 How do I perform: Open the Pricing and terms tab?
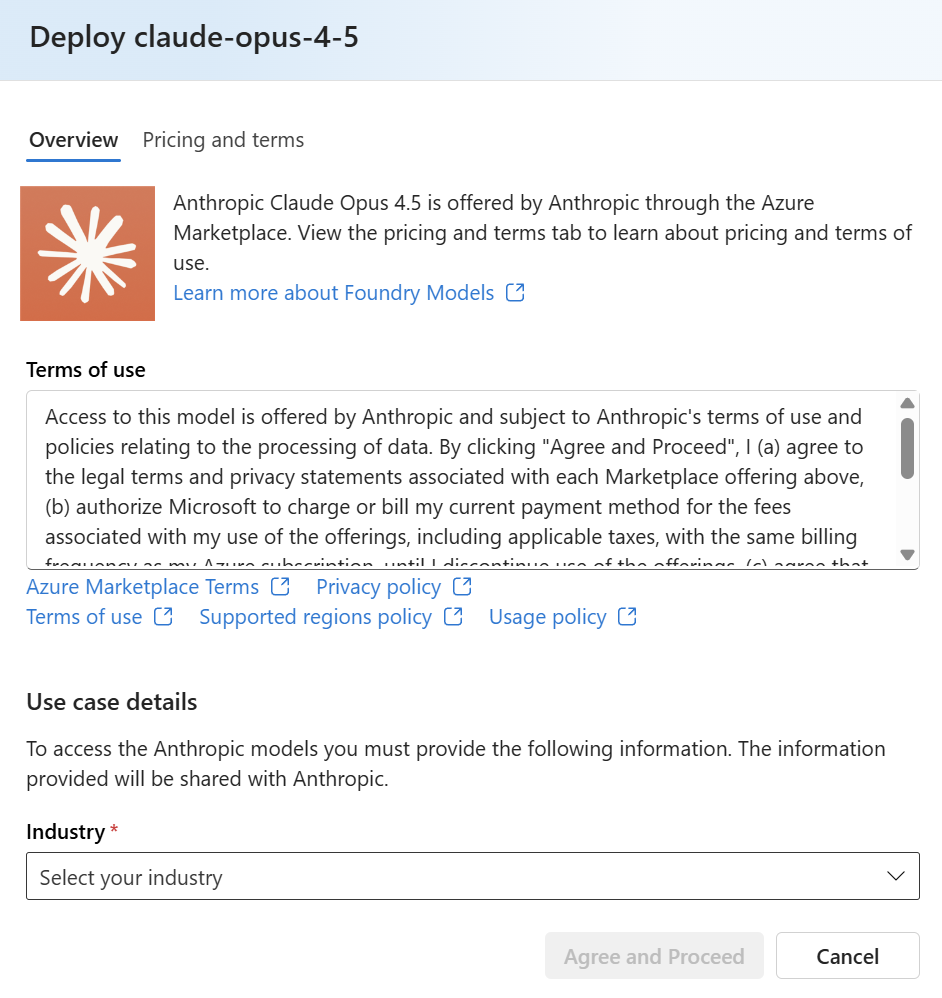pos(223,140)
